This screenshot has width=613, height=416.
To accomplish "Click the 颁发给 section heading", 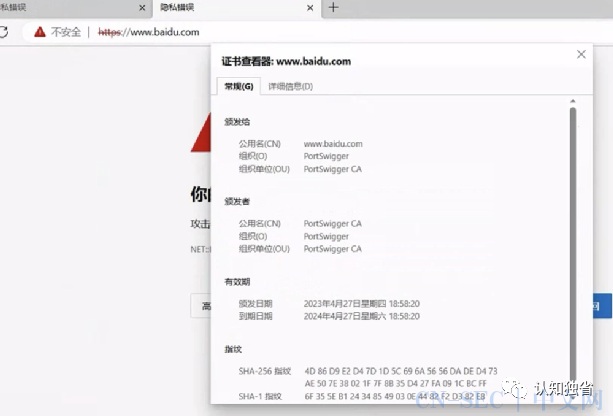I will click(x=237, y=122).
